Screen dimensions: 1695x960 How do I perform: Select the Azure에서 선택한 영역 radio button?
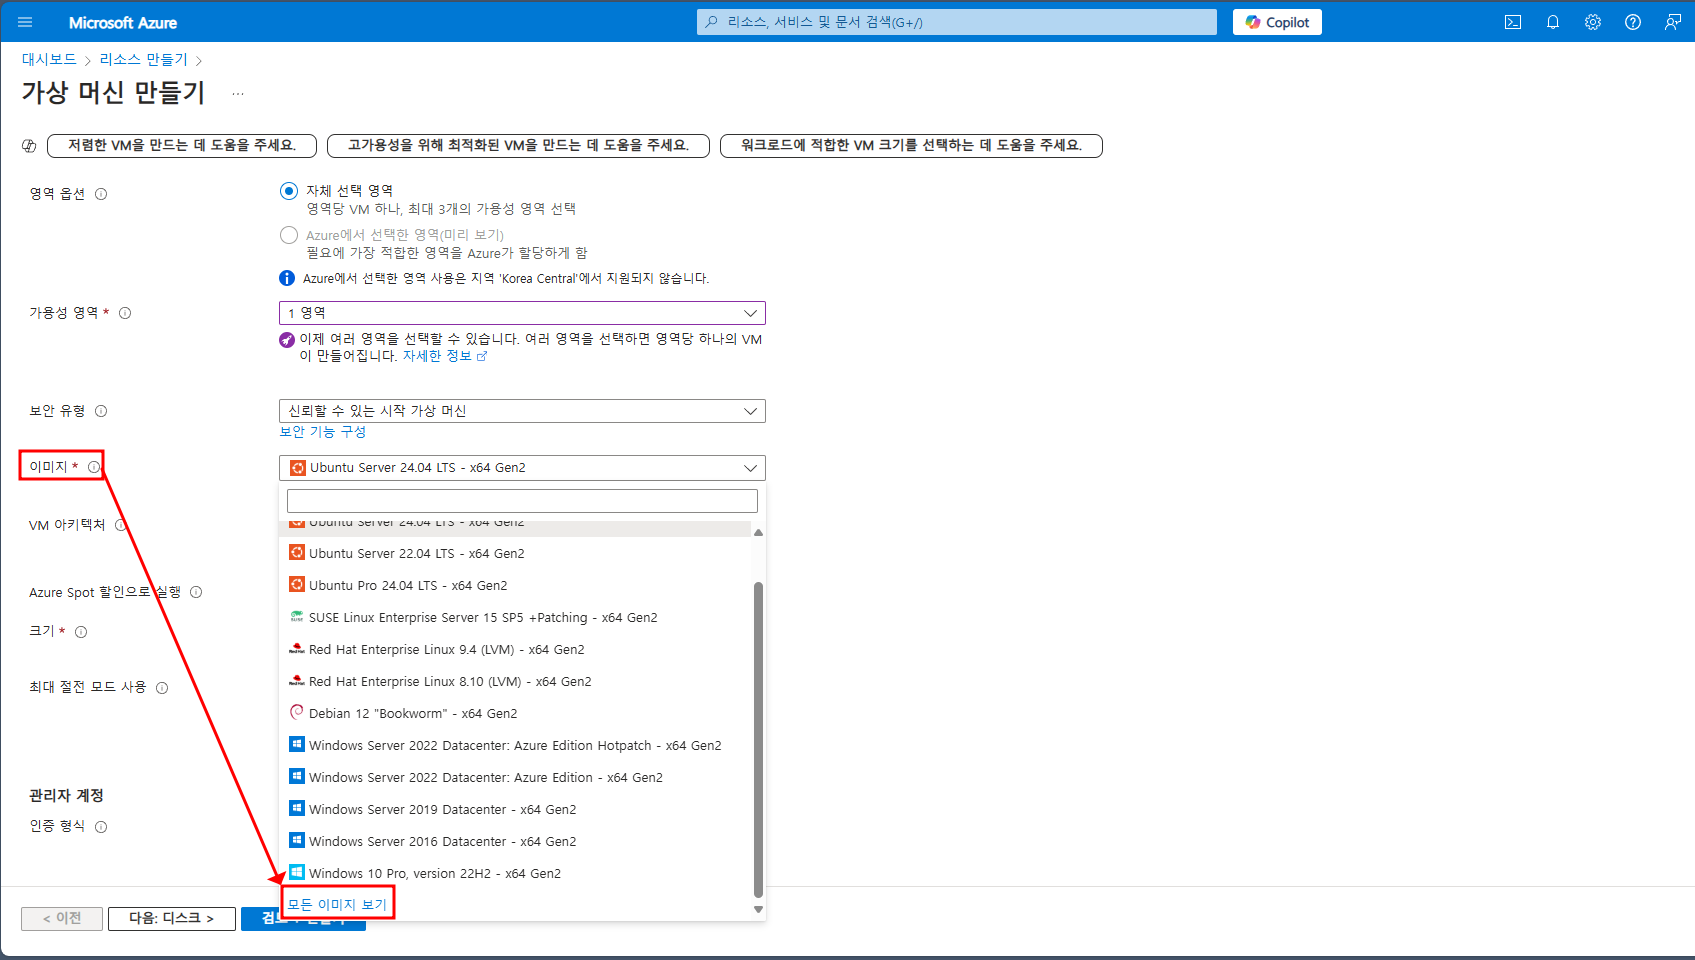(289, 234)
